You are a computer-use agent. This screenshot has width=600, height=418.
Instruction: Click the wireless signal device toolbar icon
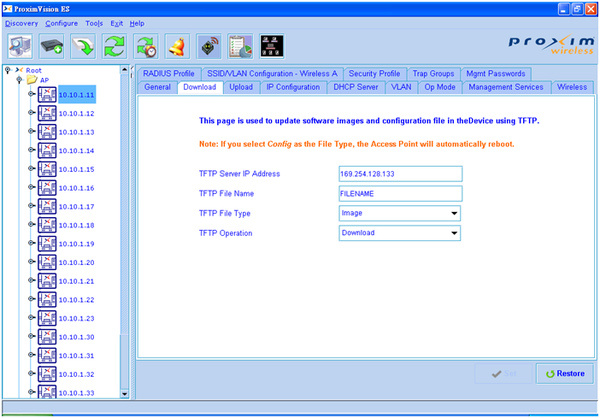tap(209, 46)
